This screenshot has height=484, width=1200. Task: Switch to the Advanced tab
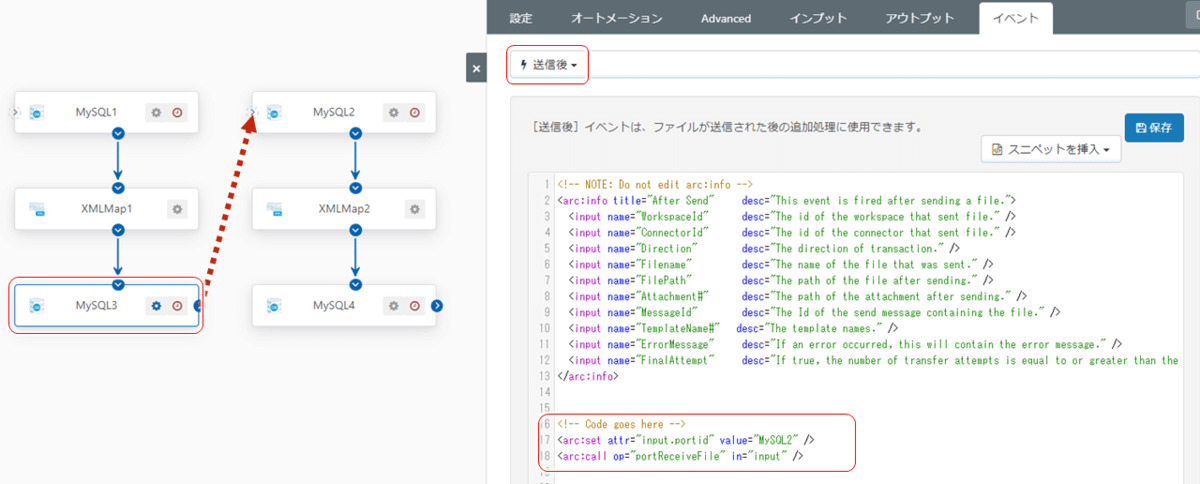tap(725, 18)
